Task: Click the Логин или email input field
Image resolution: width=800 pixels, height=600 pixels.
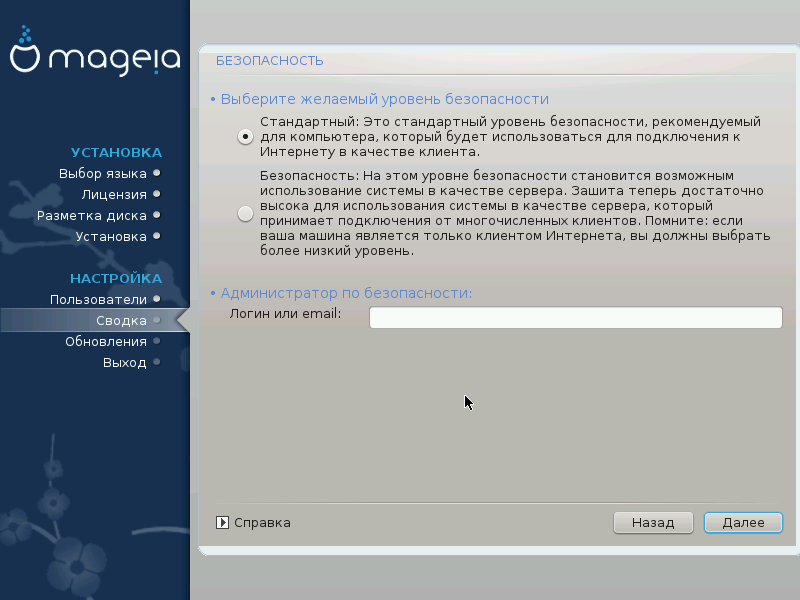Action: (576, 317)
